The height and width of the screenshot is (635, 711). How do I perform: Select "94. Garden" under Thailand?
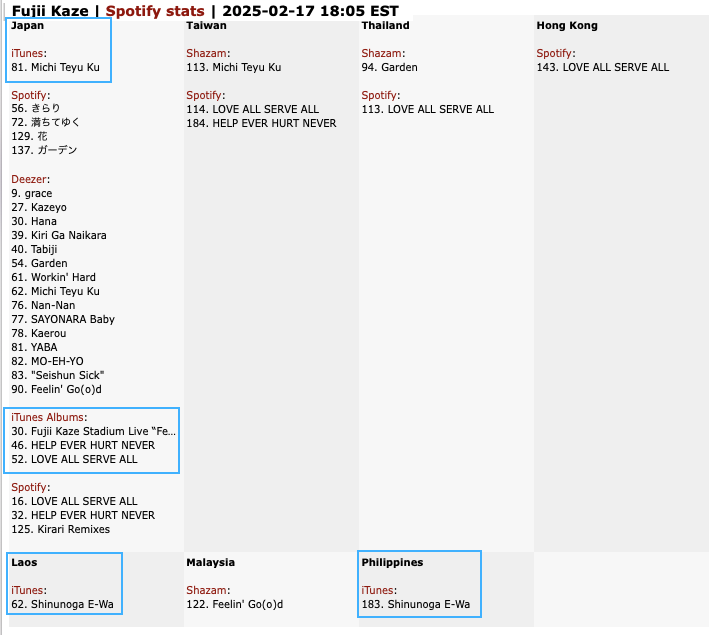390,67
